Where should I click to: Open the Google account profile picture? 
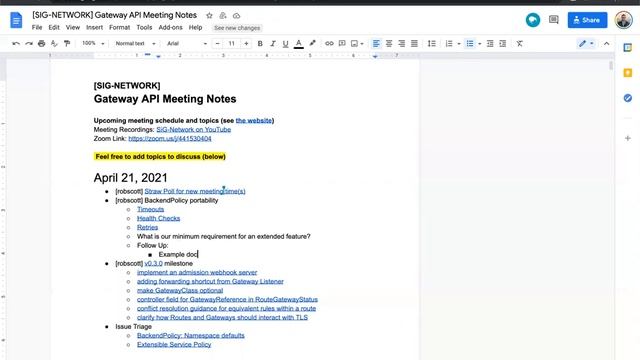tap(623, 20)
